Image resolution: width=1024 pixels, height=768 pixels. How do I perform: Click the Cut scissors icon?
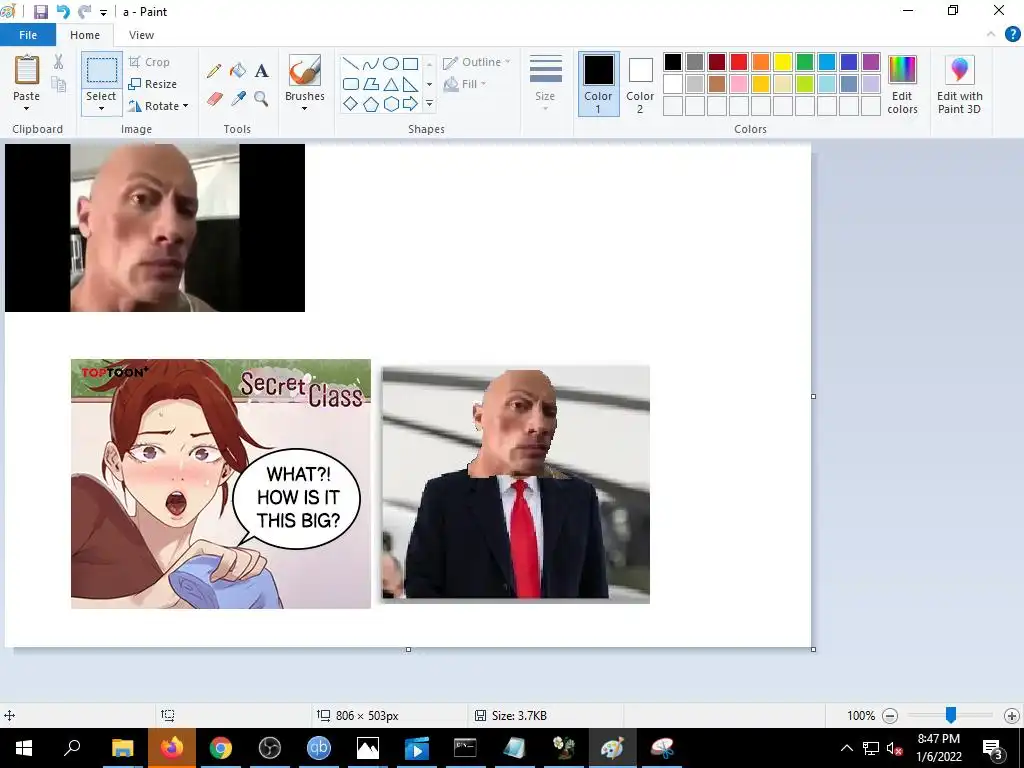[x=59, y=62]
